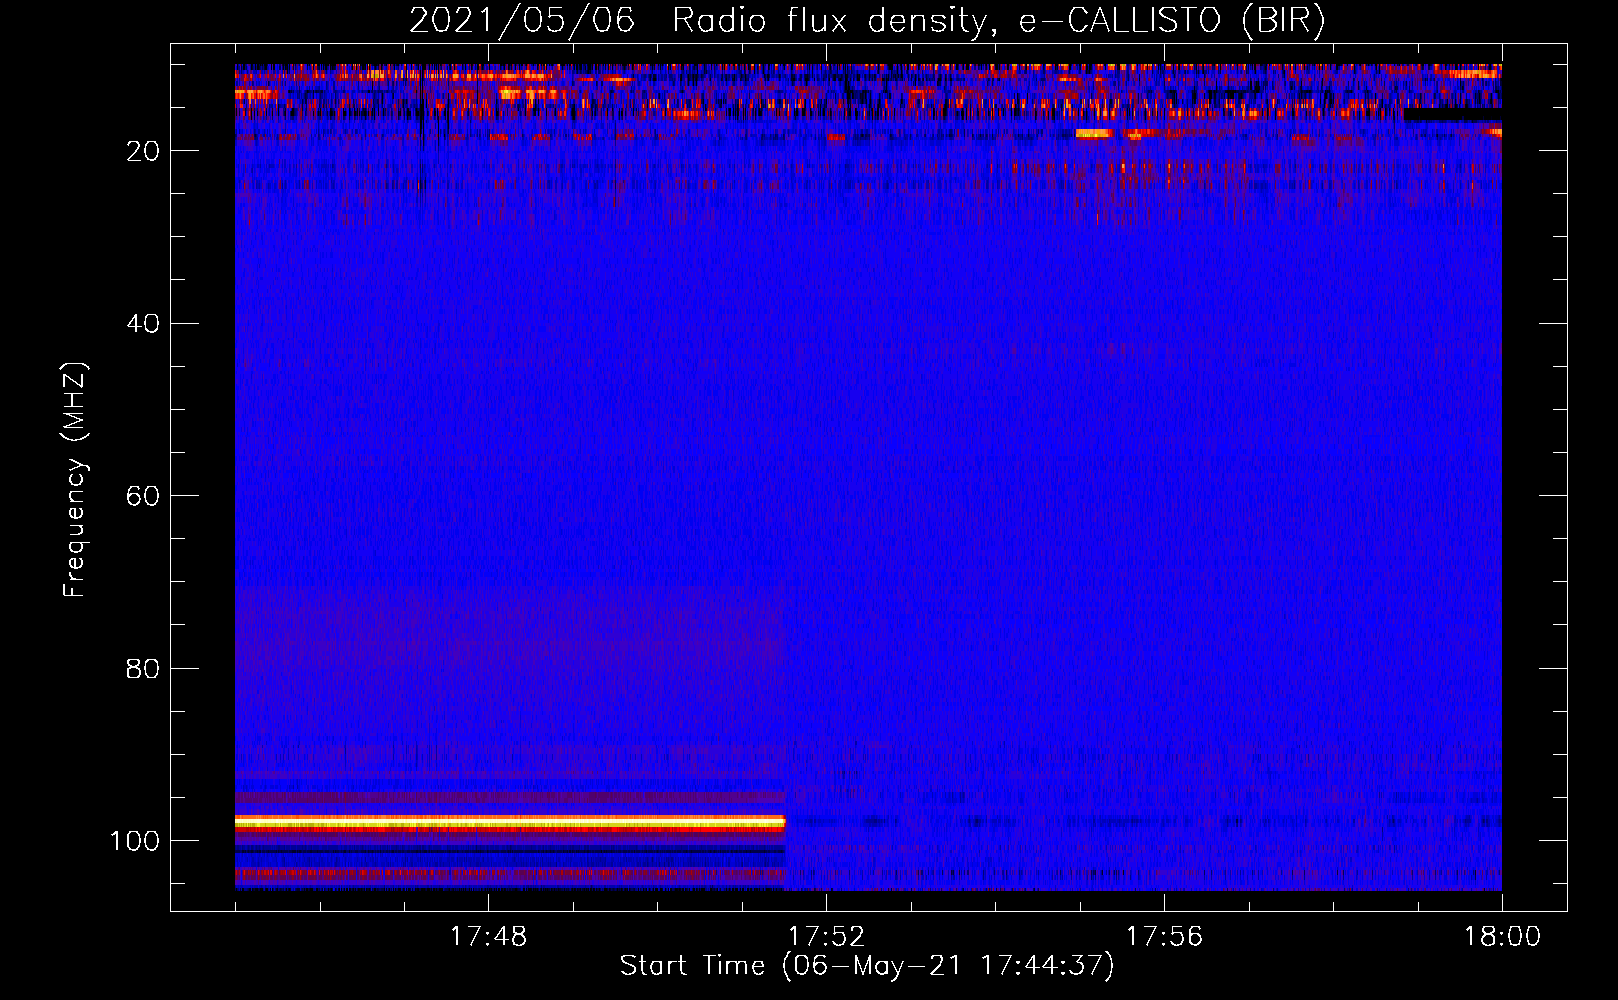Image resolution: width=1618 pixels, height=1000 pixels.
Task: Click the 60 MHz frequency tick label
Action: 143,496
